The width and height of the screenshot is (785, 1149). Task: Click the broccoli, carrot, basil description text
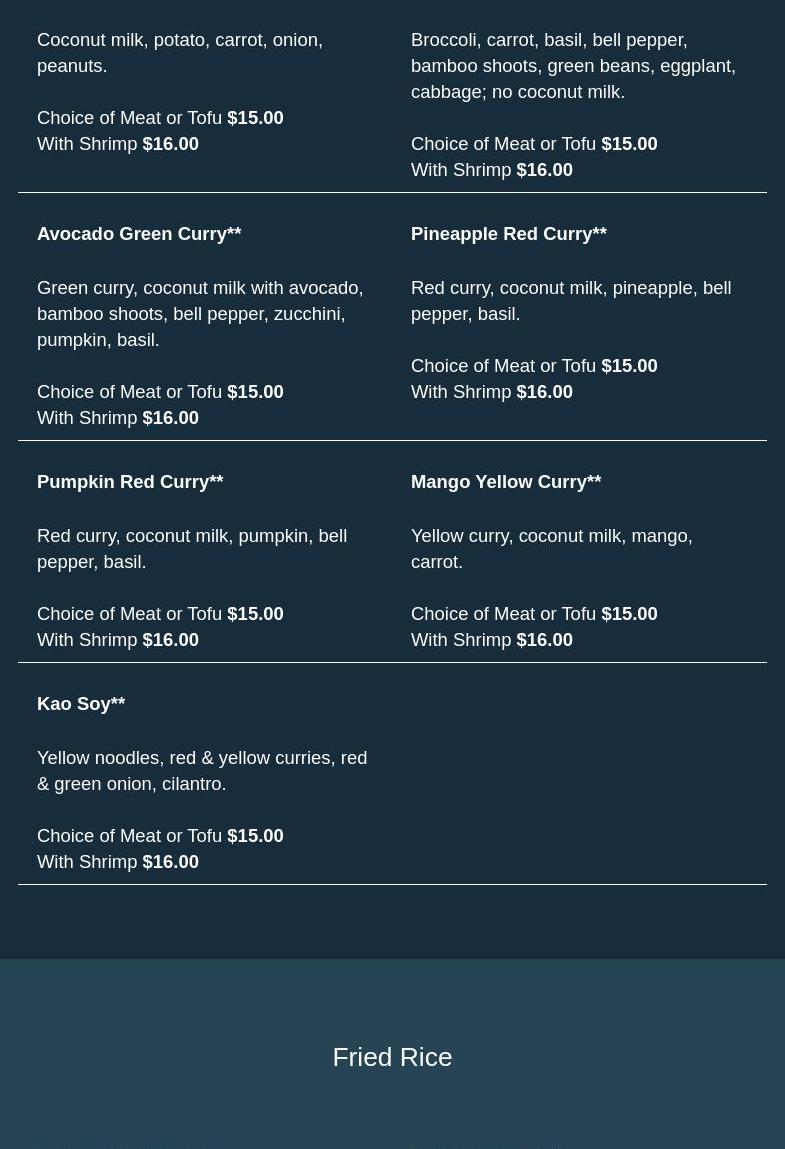point(573,66)
